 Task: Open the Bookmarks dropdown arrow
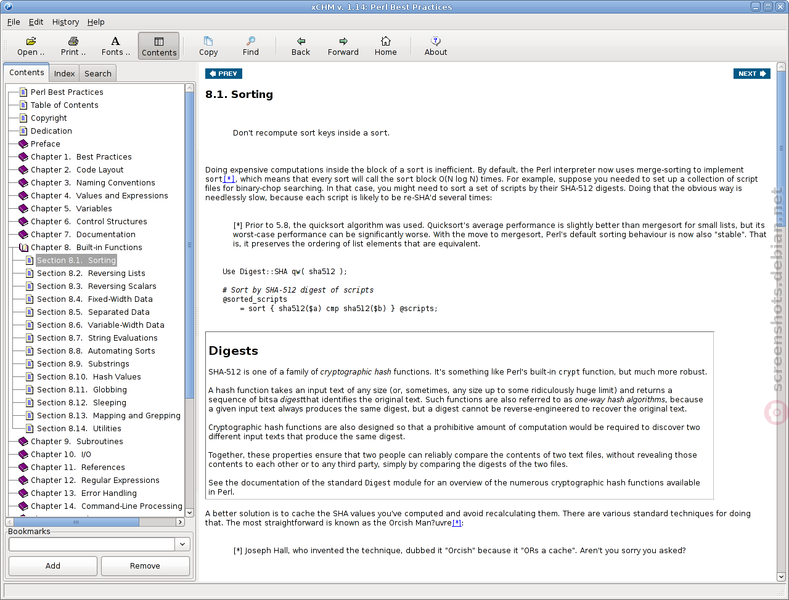[x=182, y=544]
